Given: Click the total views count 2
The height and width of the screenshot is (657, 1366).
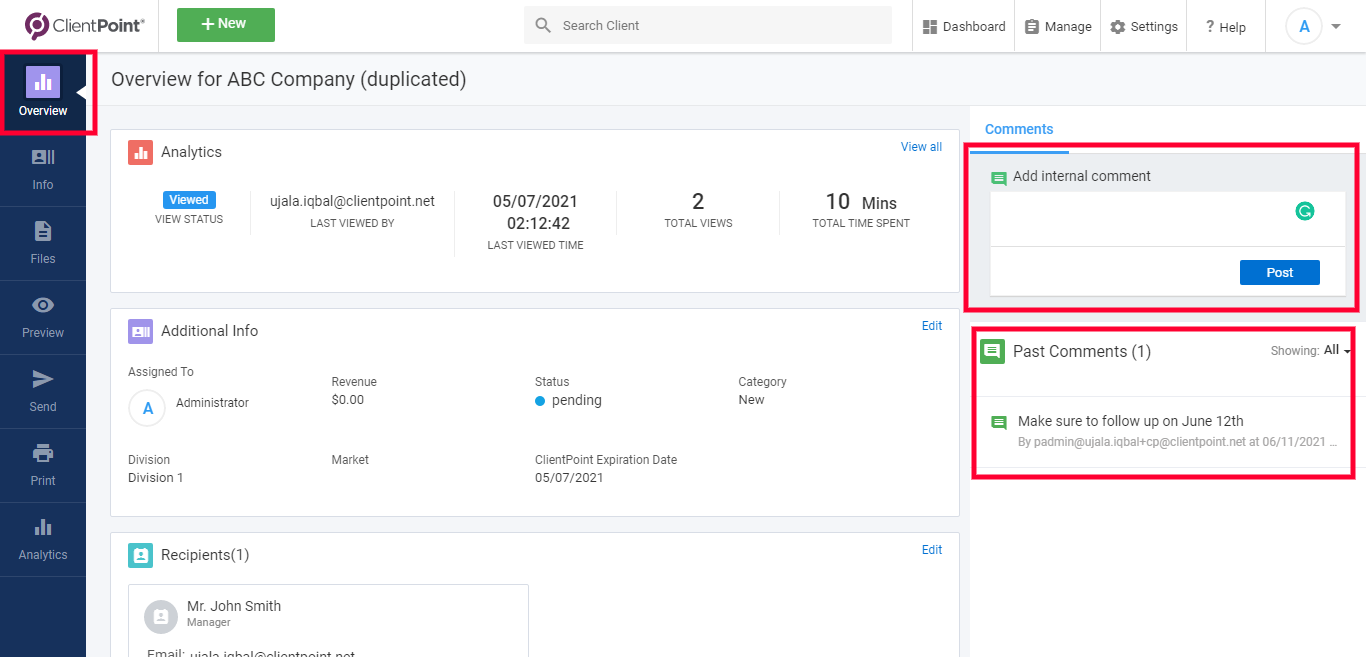Looking at the screenshot, I should [698, 201].
